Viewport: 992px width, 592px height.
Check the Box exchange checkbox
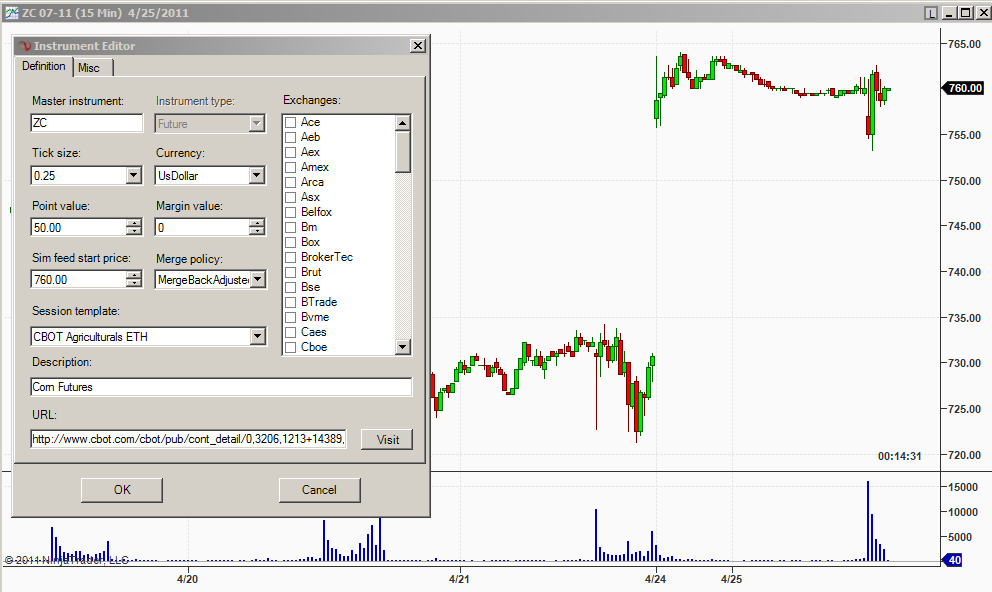click(x=290, y=242)
